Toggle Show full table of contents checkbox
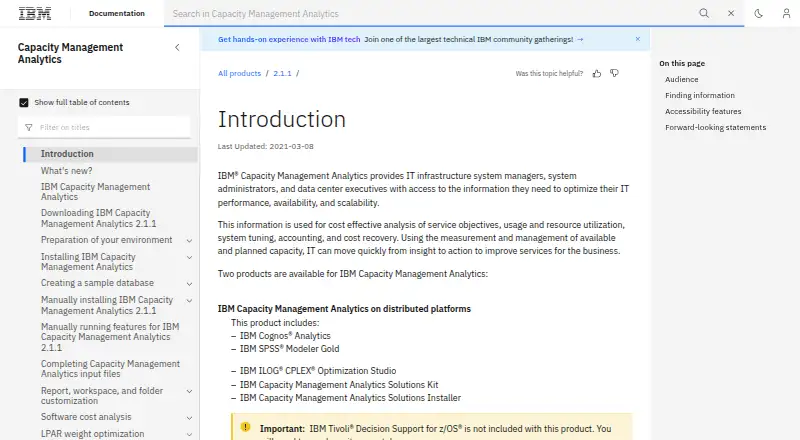800x440 pixels. point(23,103)
